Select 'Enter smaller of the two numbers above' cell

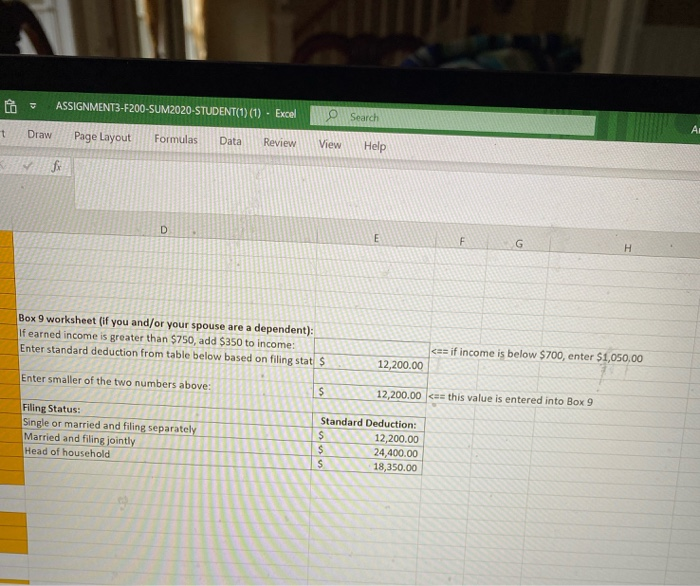pyautogui.click(x=116, y=382)
